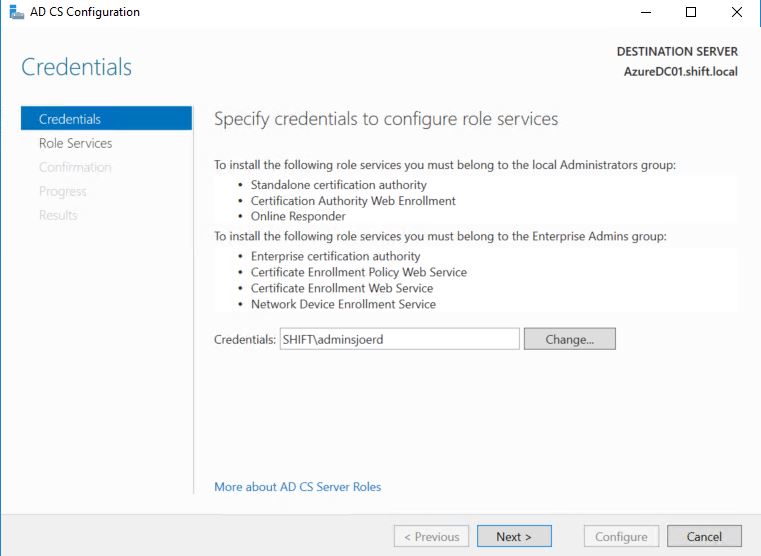761x556 pixels.
Task: Select the Confirmation step in the sidebar
Action: 75,167
